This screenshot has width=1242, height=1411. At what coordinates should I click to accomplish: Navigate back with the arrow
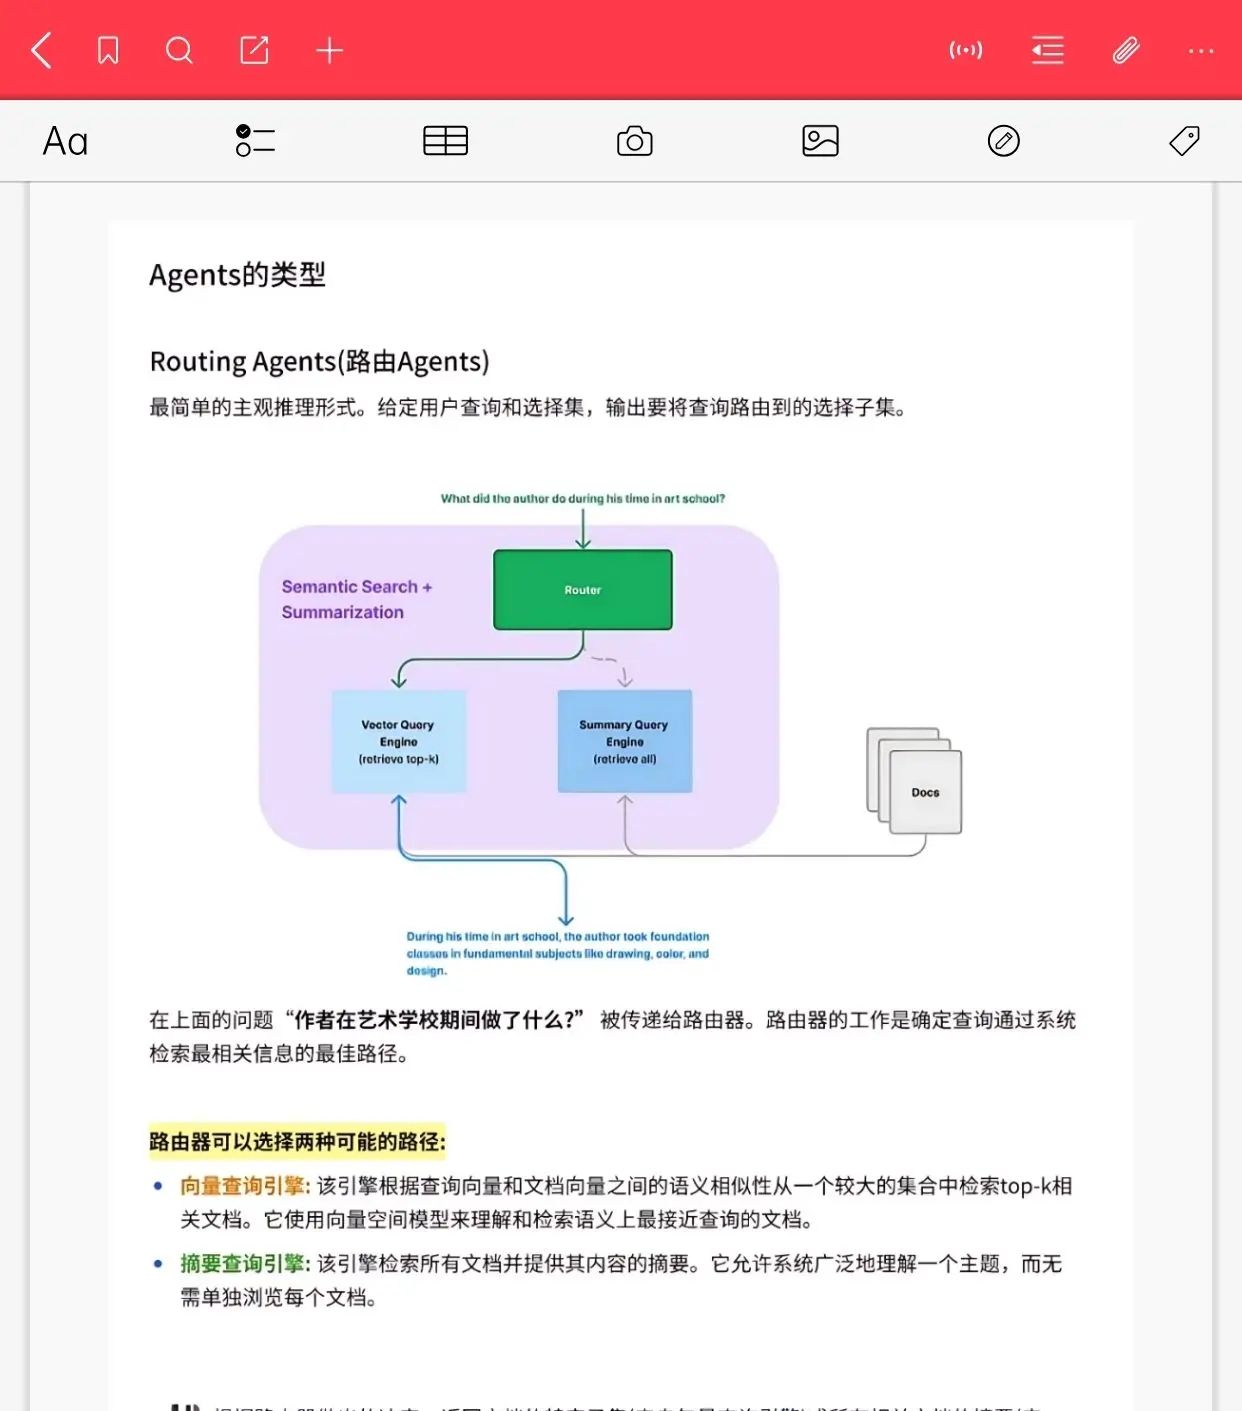tap(40, 49)
